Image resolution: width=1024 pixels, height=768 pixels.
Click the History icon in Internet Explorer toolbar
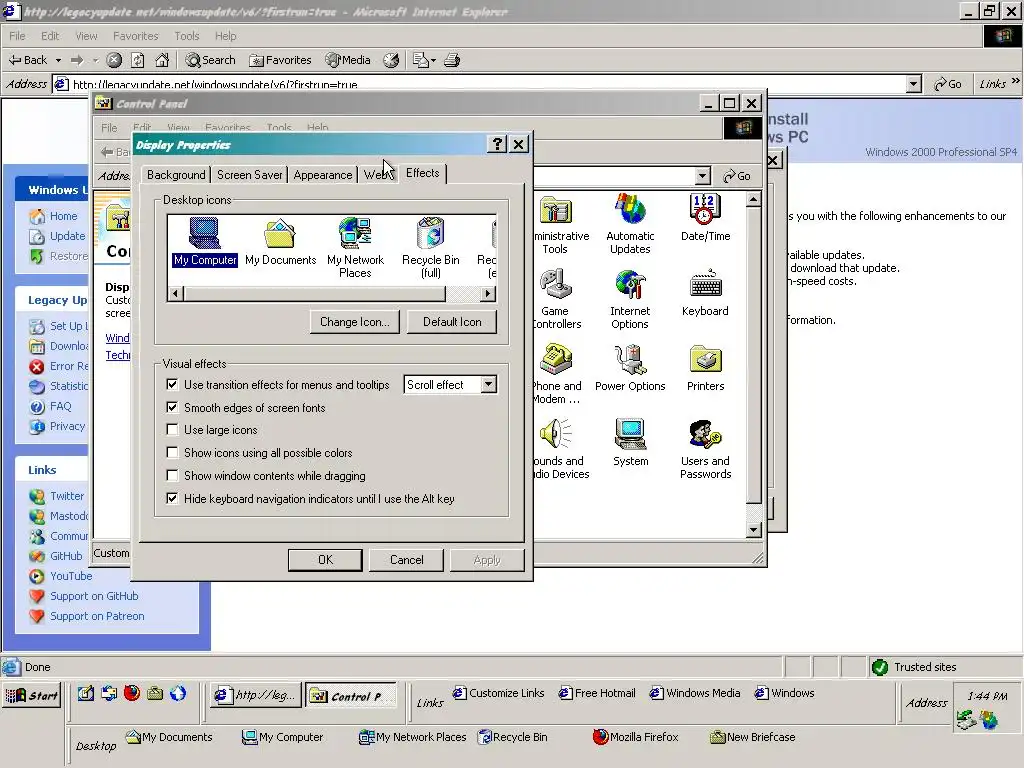(391, 60)
